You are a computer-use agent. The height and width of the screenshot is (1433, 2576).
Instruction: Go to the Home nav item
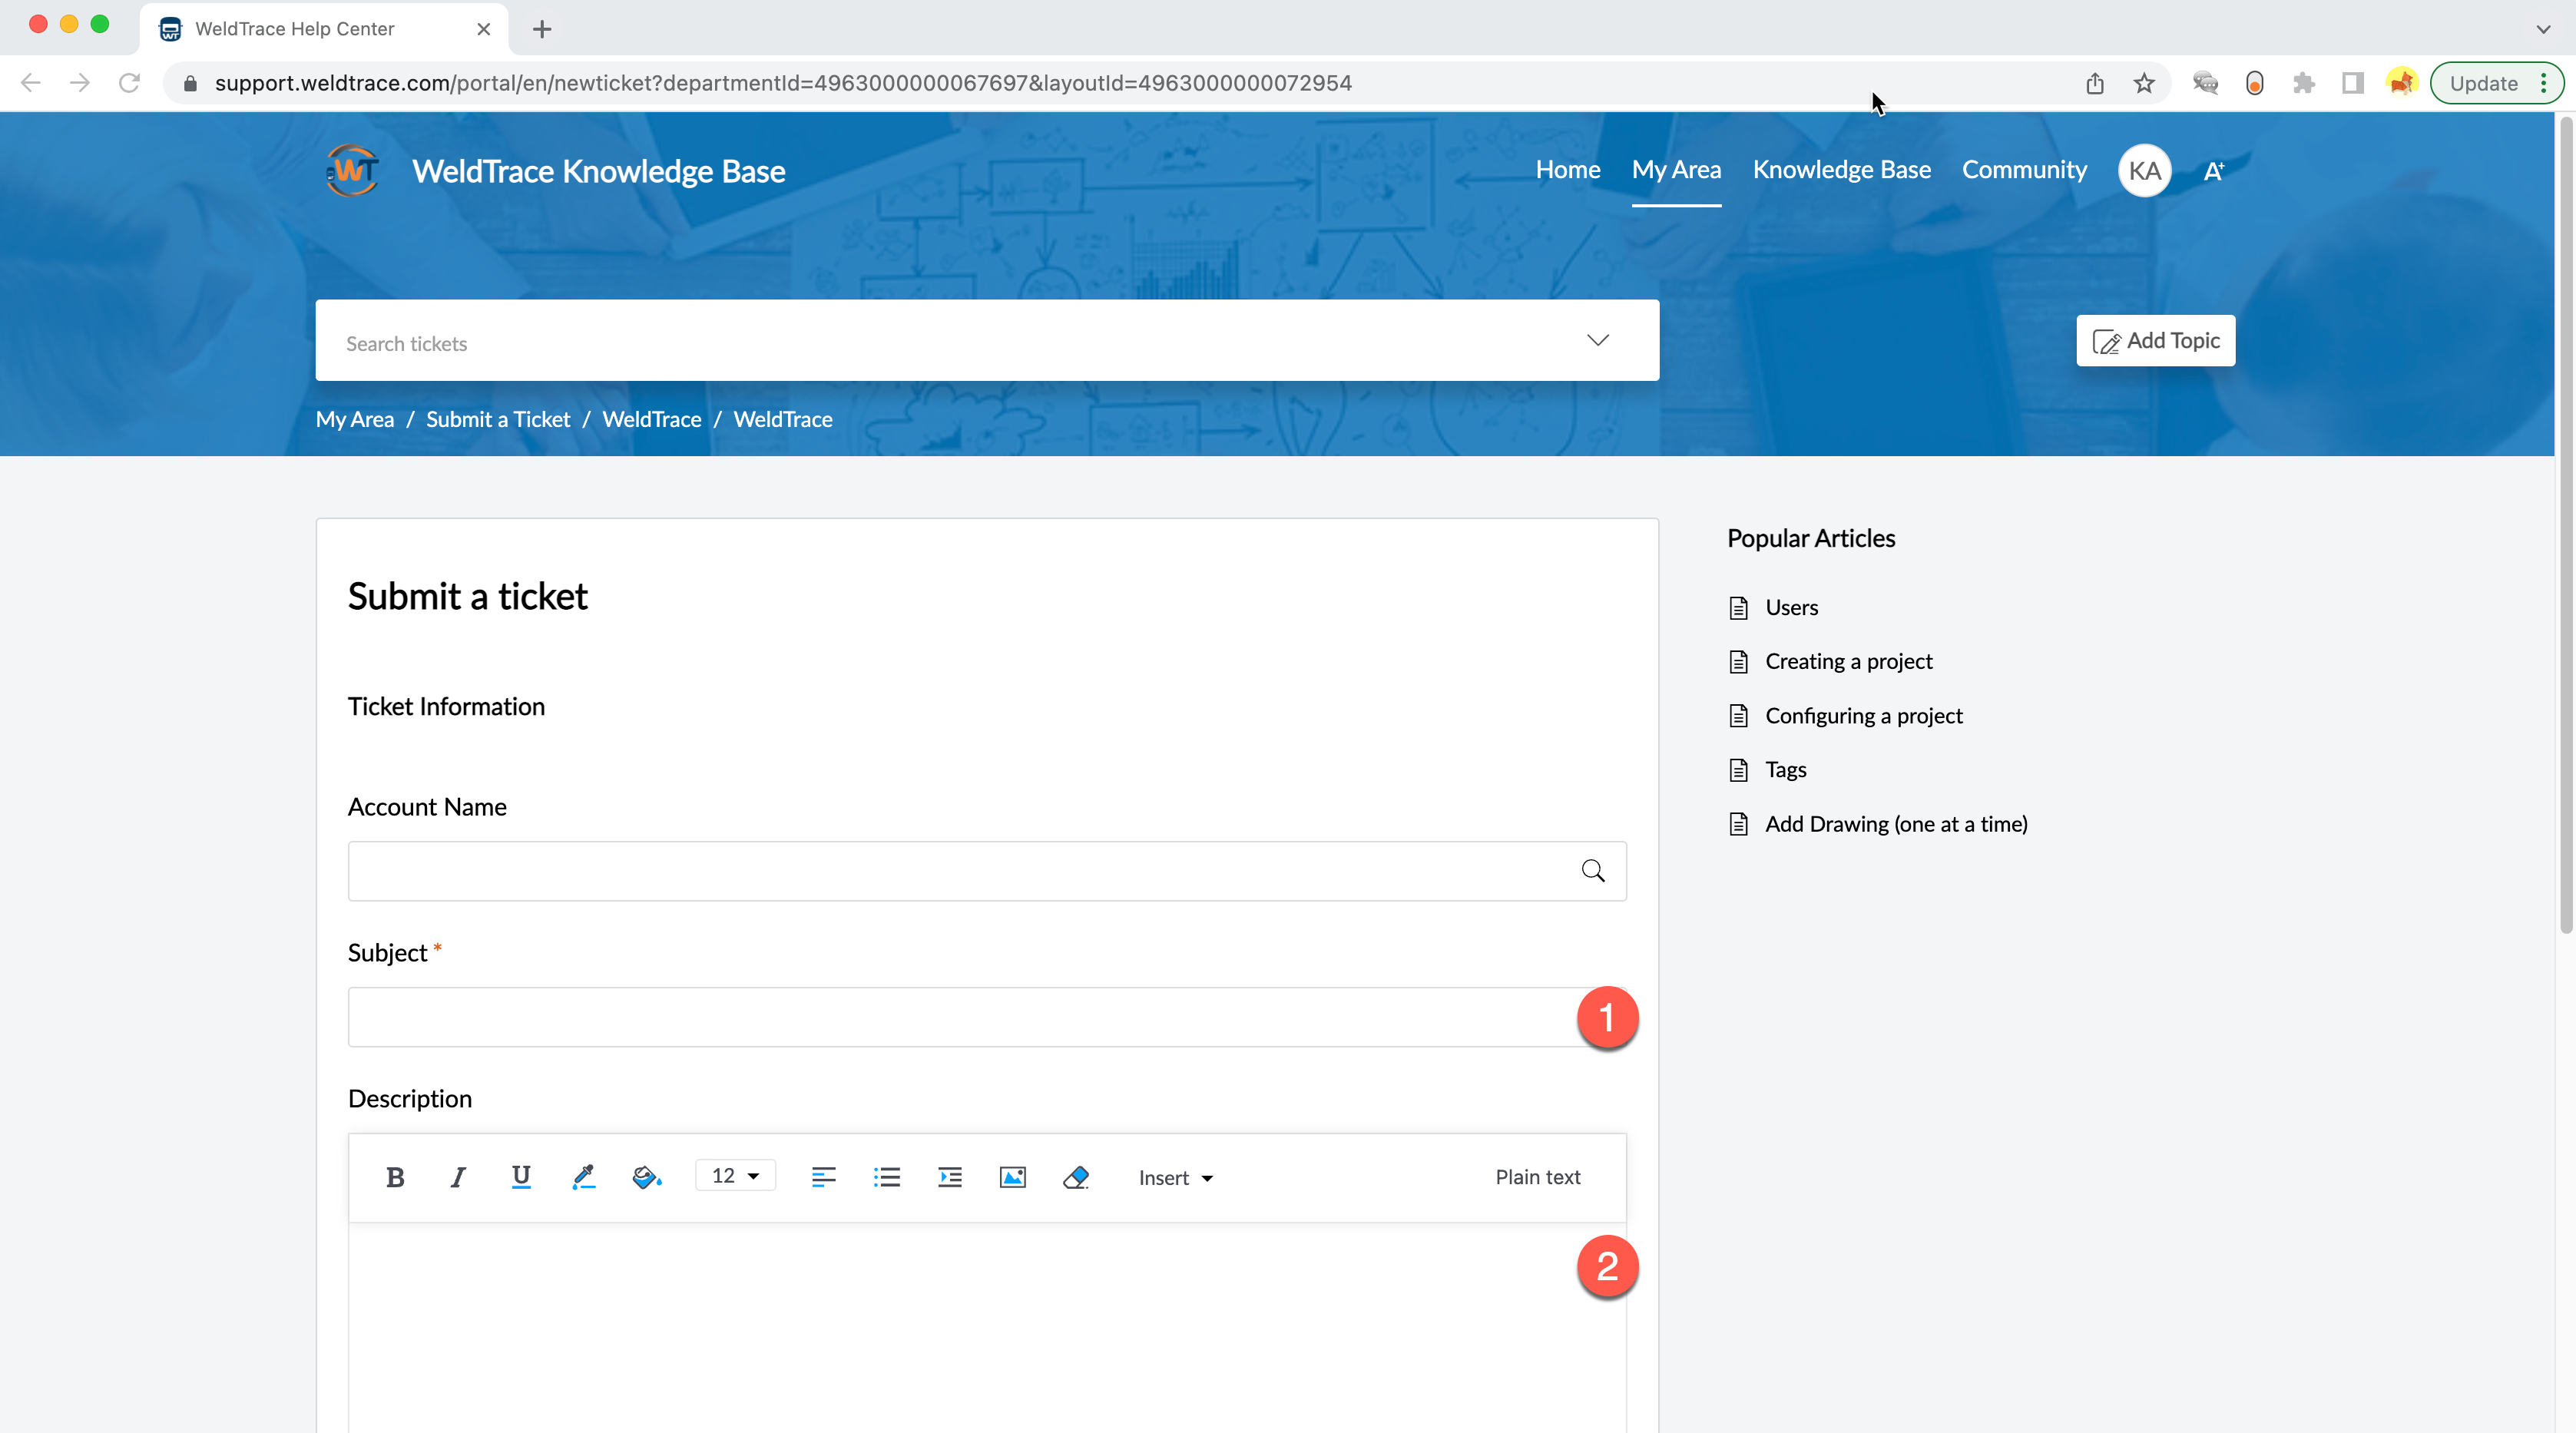(x=1568, y=170)
